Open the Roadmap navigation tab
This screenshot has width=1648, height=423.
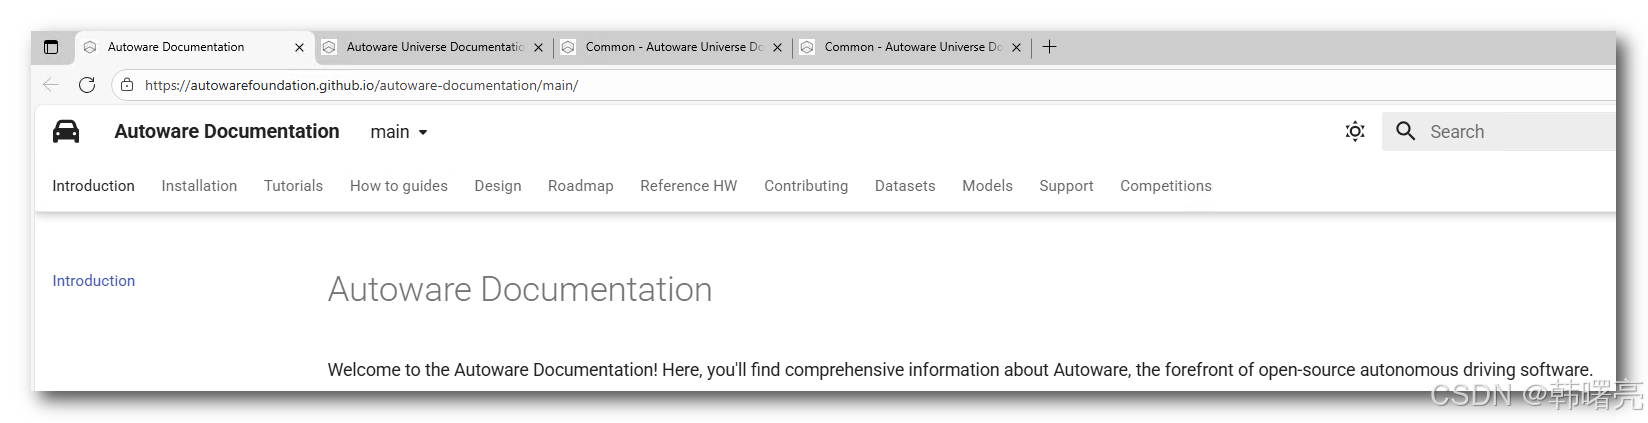click(581, 186)
